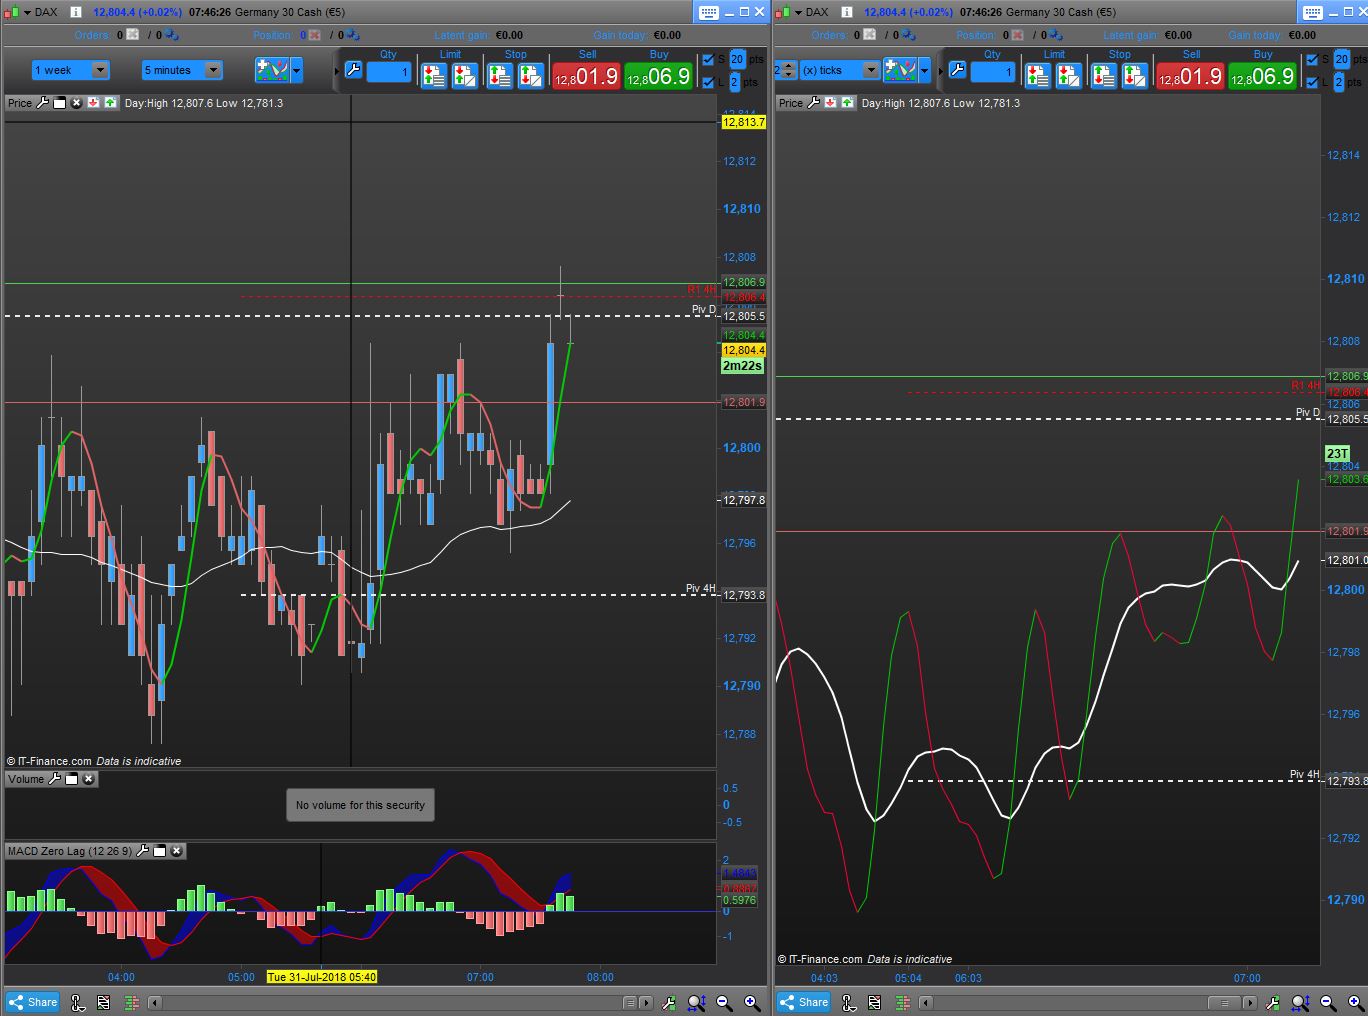This screenshot has width=1368, height=1016.
Task: Open Price settings wrench in the left chart
Action: click(43, 103)
